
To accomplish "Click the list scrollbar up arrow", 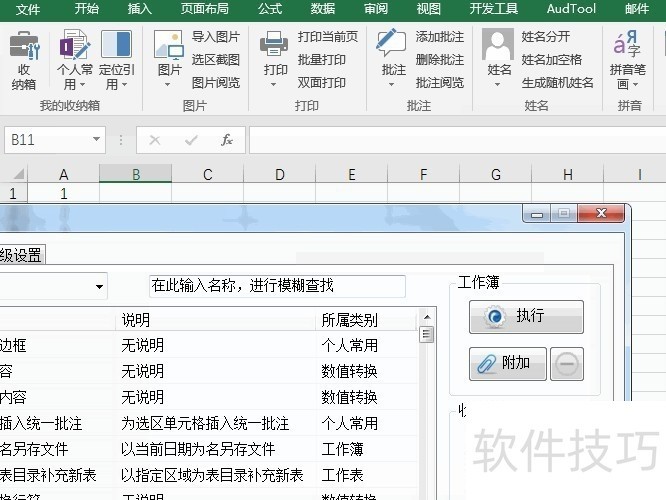I will [427, 317].
